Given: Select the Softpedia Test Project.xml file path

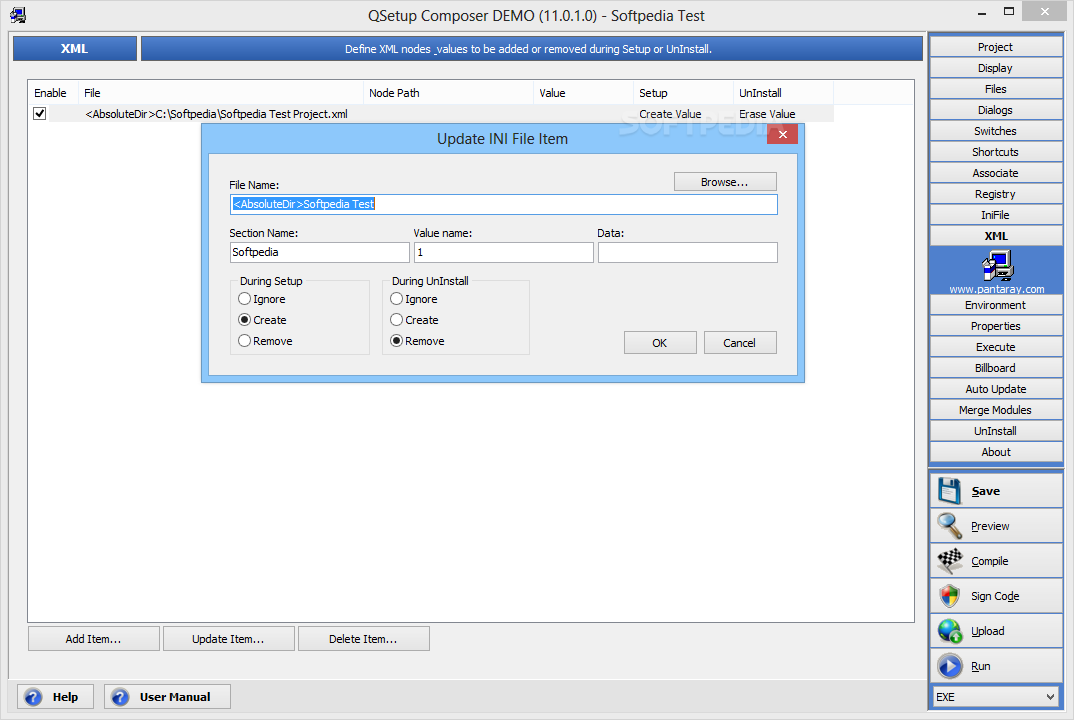Looking at the screenshot, I should pos(216,114).
